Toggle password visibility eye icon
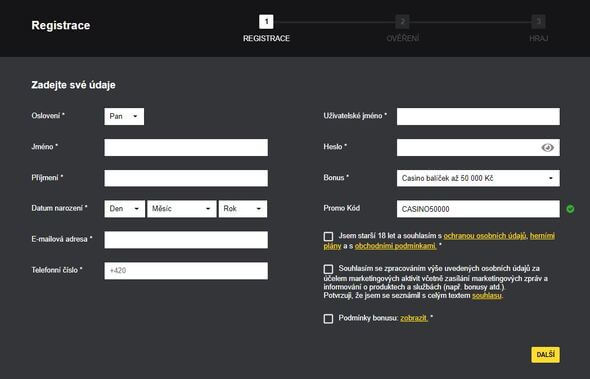Image resolution: width=590 pixels, height=379 pixels. [x=547, y=148]
